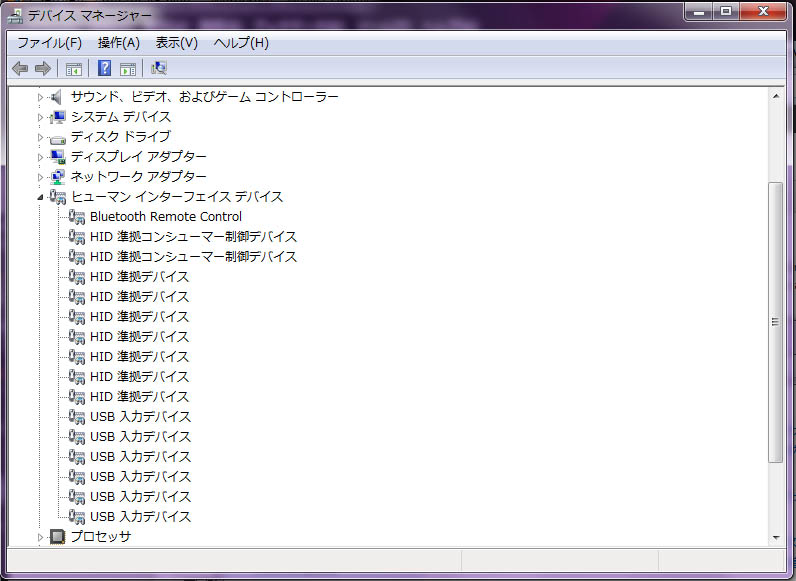This screenshot has width=796, height=581.
Task: Select the ヒューマン インターフェイス デバイス category icon
Action: point(57,197)
